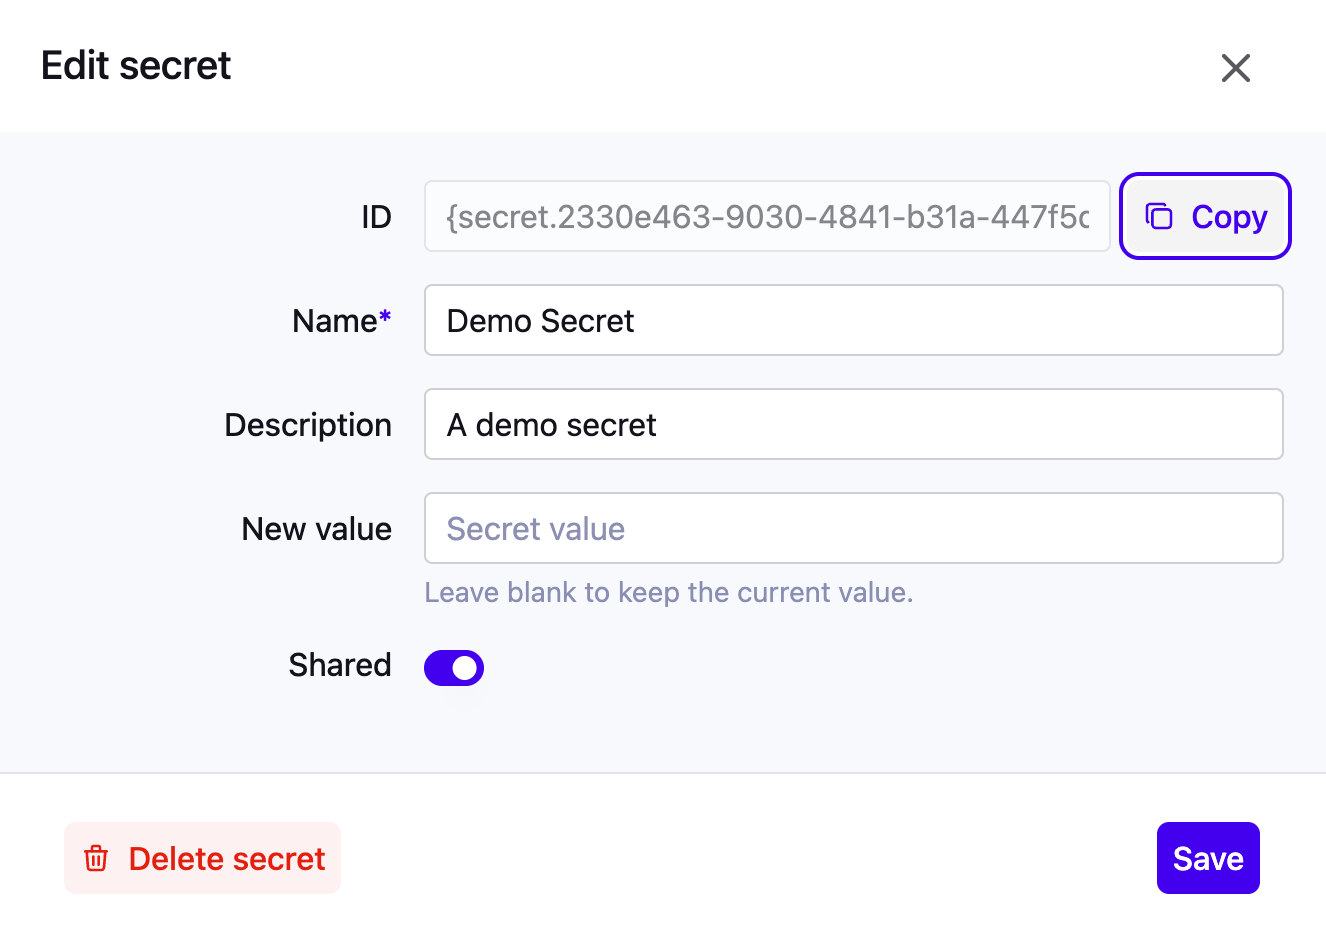1326x940 pixels.
Task: Click the copy icon beside the ID field
Action: tap(1159, 216)
